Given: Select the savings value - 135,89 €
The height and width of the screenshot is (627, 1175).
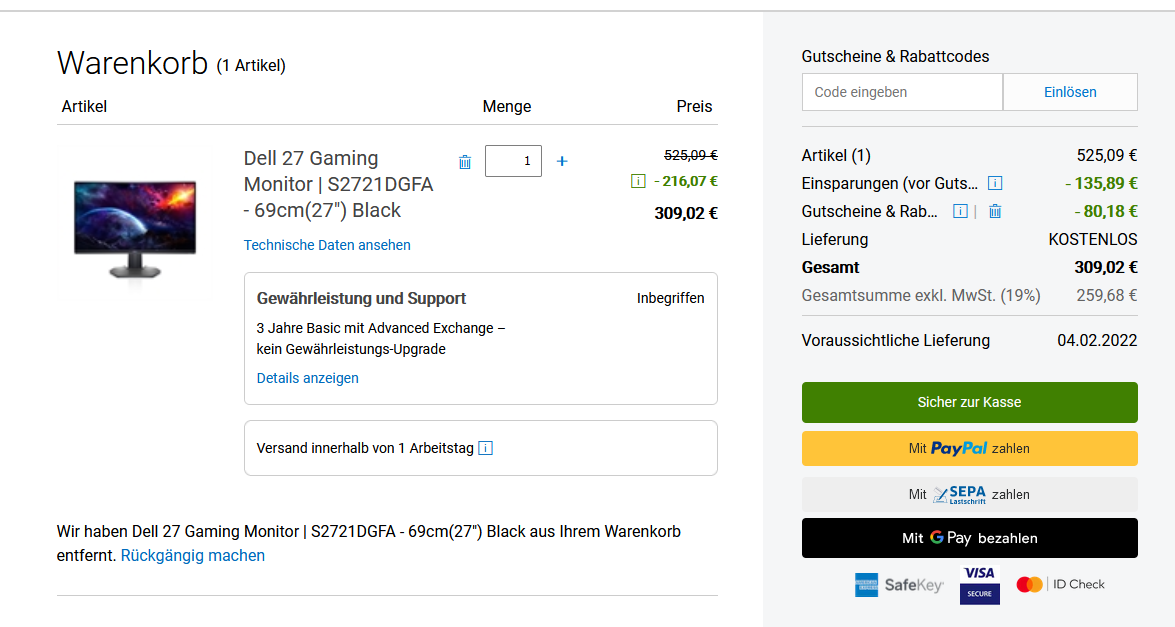Looking at the screenshot, I should tap(1102, 184).
